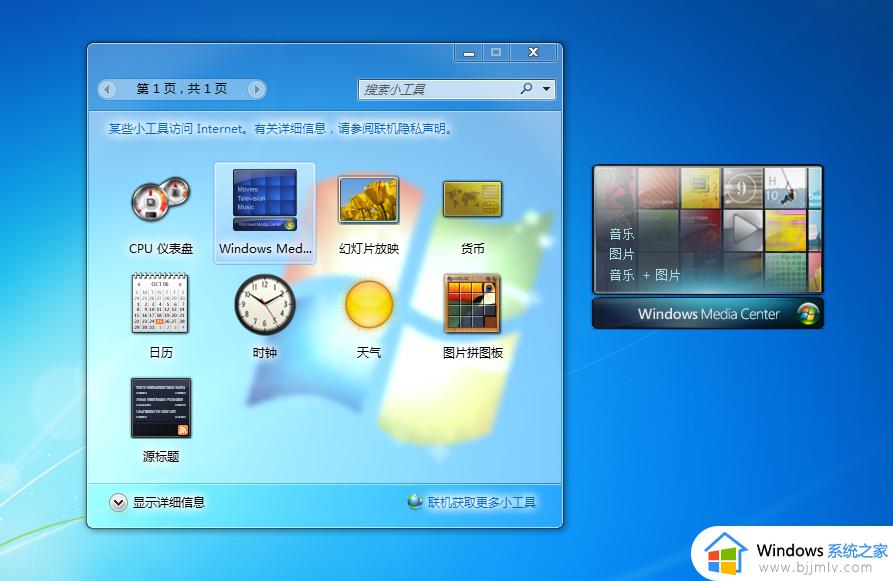
Task: Close the gadget gallery window
Action: click(x=534, y=53)
